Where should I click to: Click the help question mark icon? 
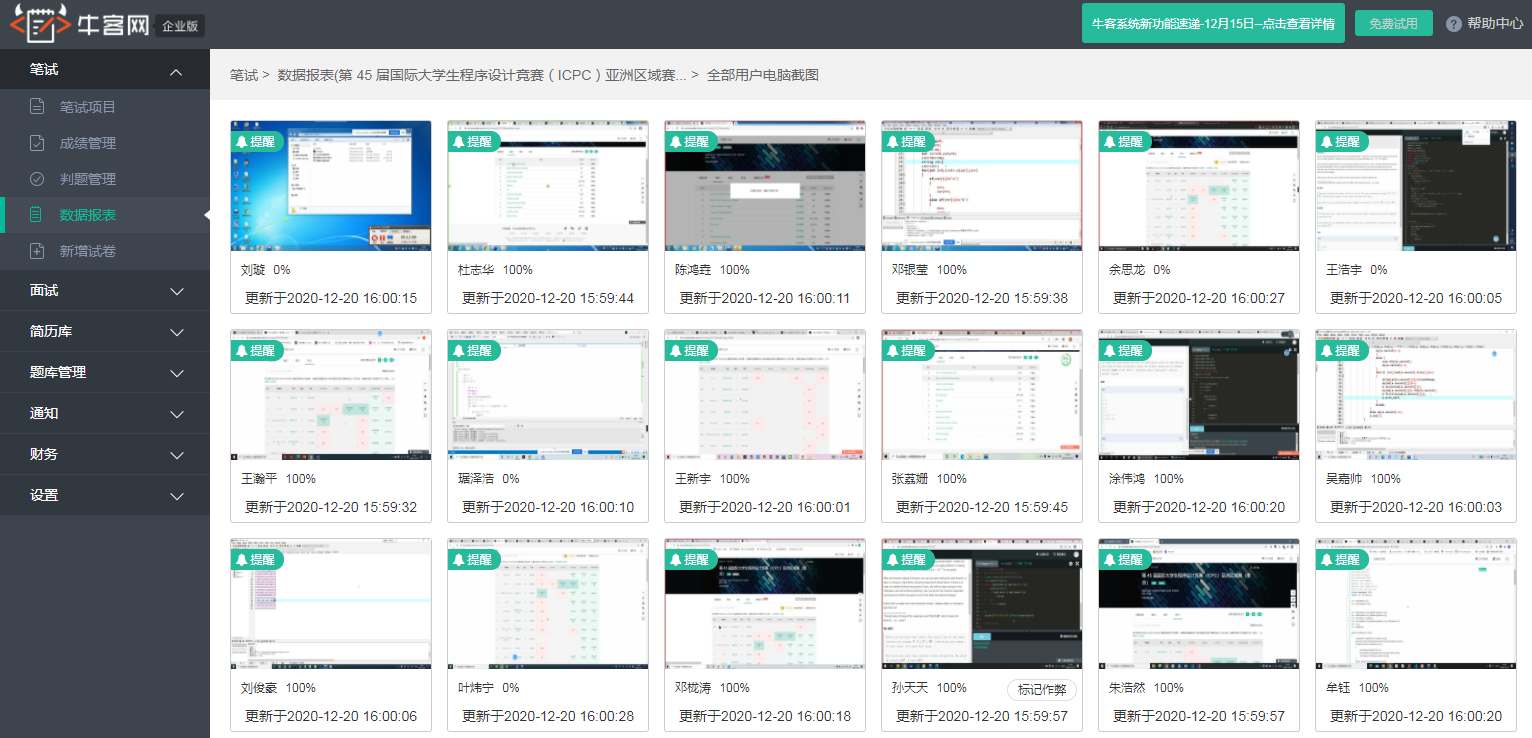tap(1454, 24)
